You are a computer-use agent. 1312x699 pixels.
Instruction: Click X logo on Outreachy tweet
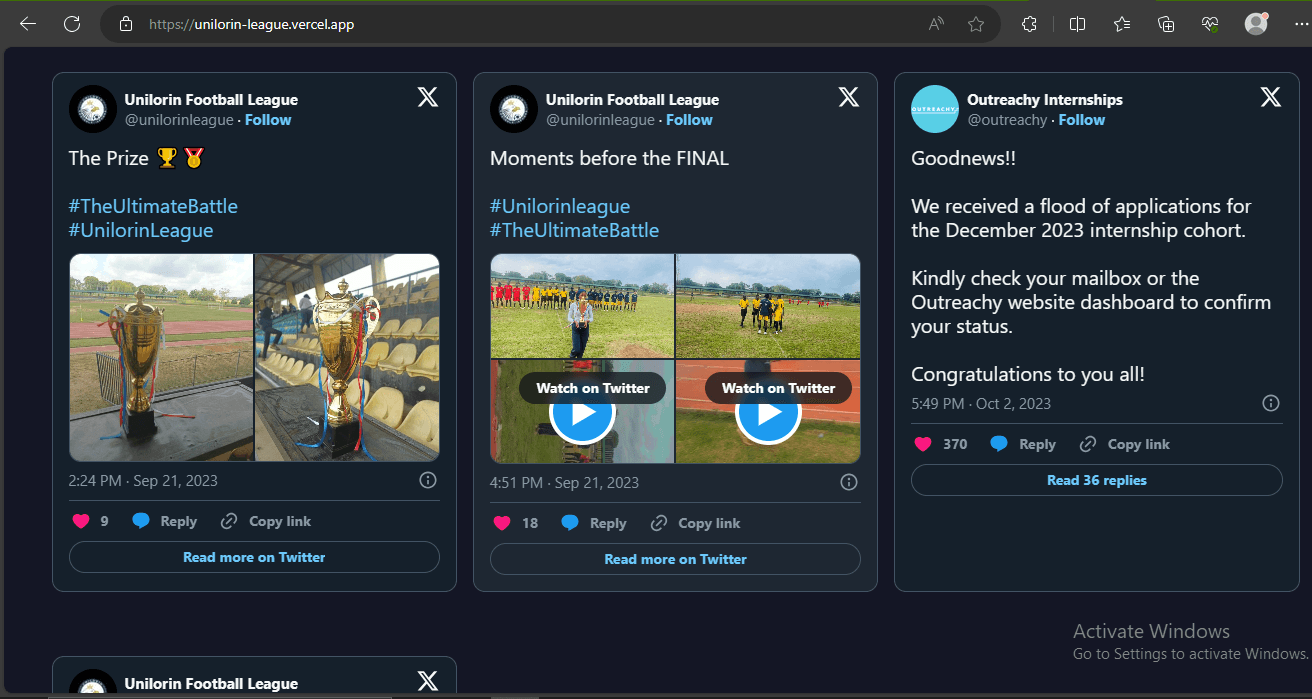point(1270,97)
